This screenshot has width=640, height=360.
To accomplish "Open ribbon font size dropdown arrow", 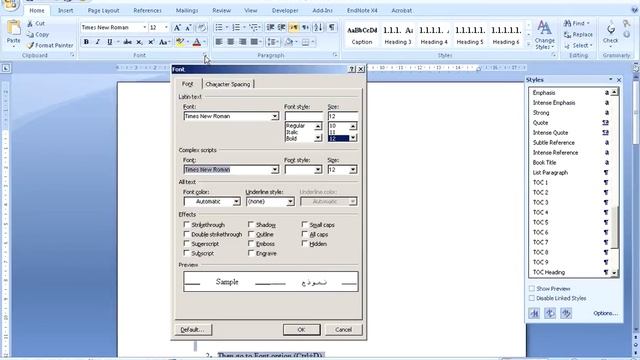I will pos(166,27).
